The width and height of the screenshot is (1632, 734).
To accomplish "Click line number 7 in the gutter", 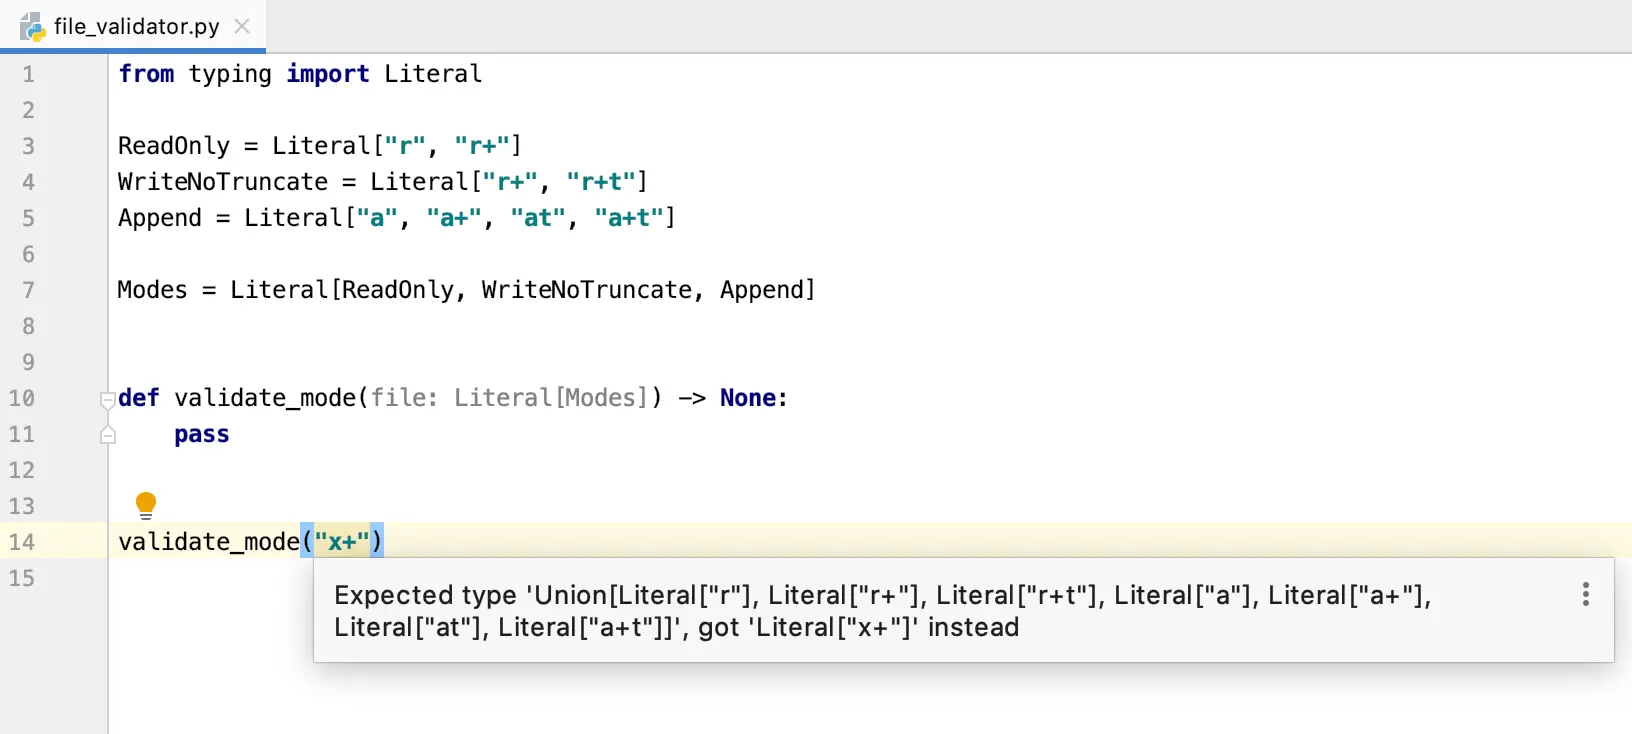I will pos(28,290).
